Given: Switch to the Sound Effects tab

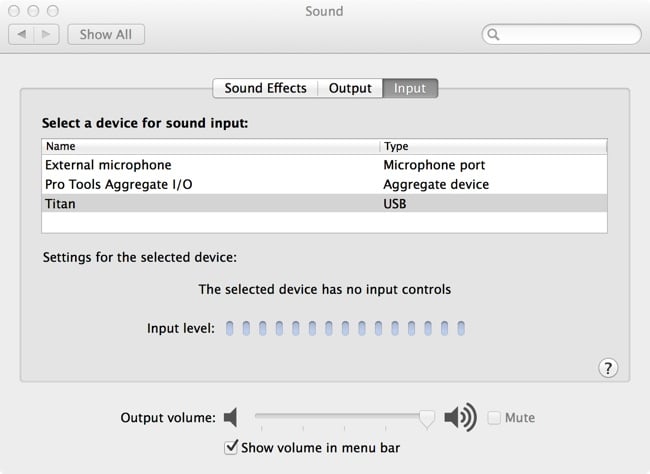Looking at the screenshot, I should [x=265, y=88].
